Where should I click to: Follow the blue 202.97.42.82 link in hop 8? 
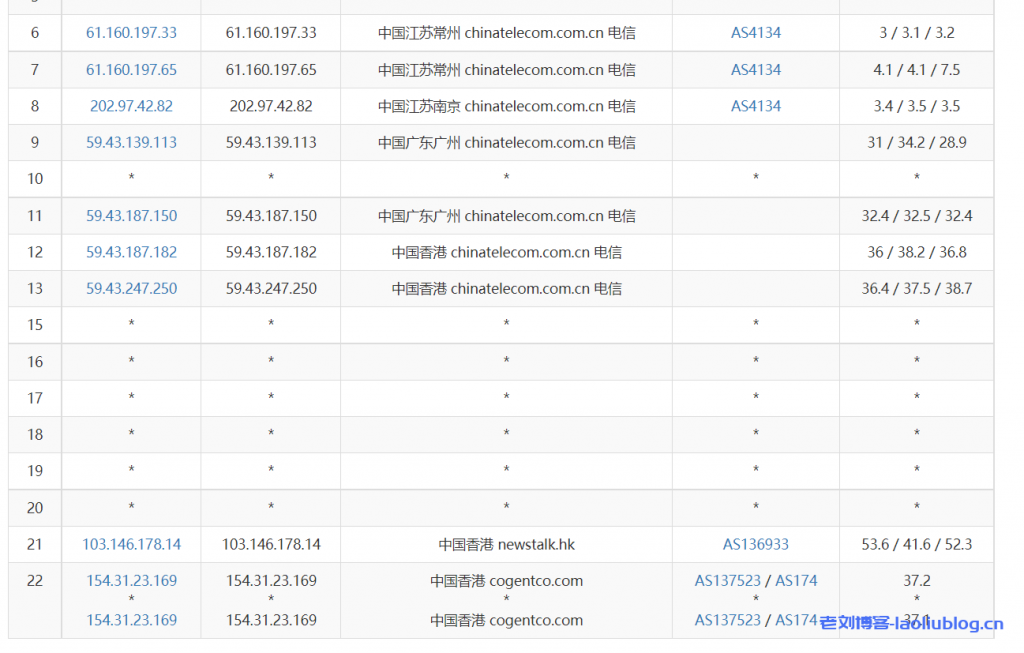pyautogui.click(x=131, y=106)
